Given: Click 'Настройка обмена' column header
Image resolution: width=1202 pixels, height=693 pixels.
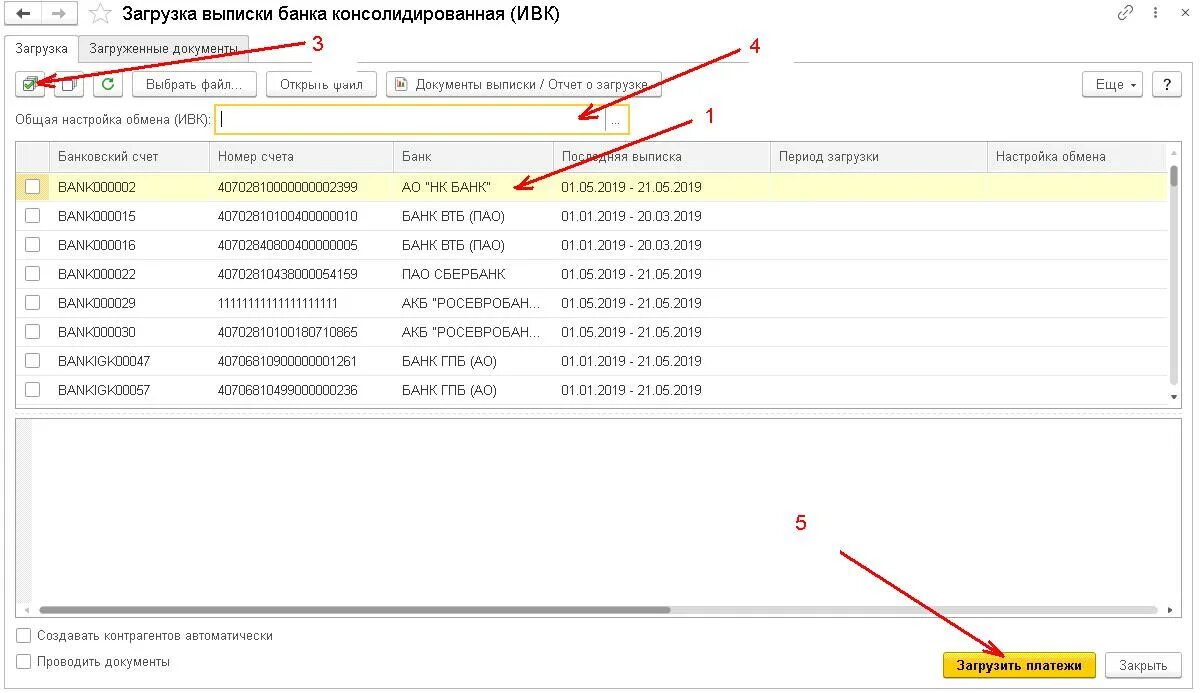Looking at the screenshot, I should click(1076, 157).
